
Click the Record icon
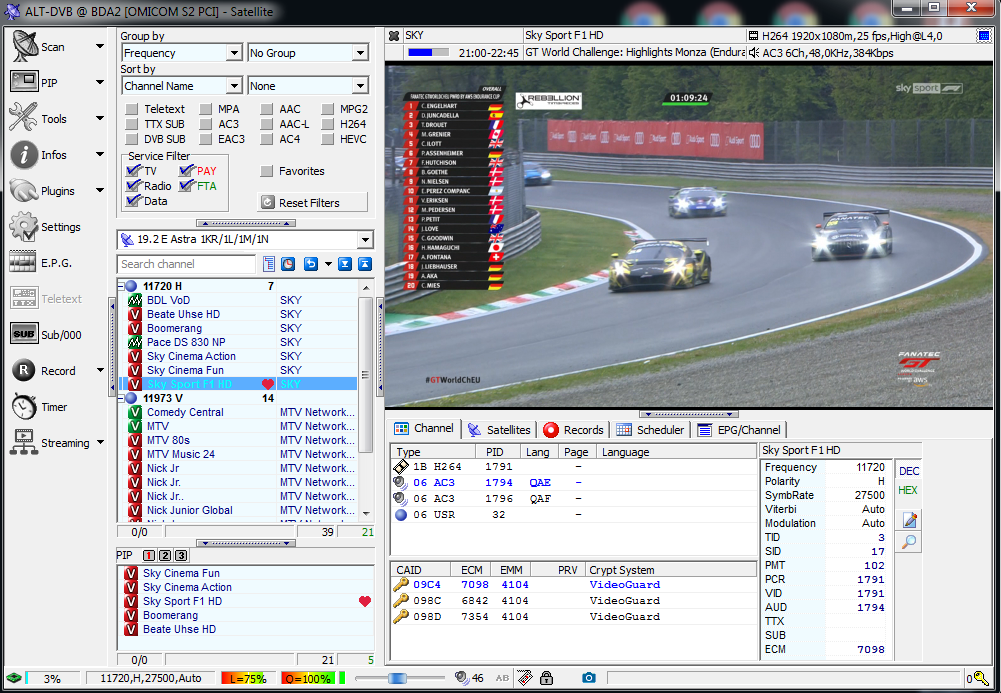click(x=24, y=370)
